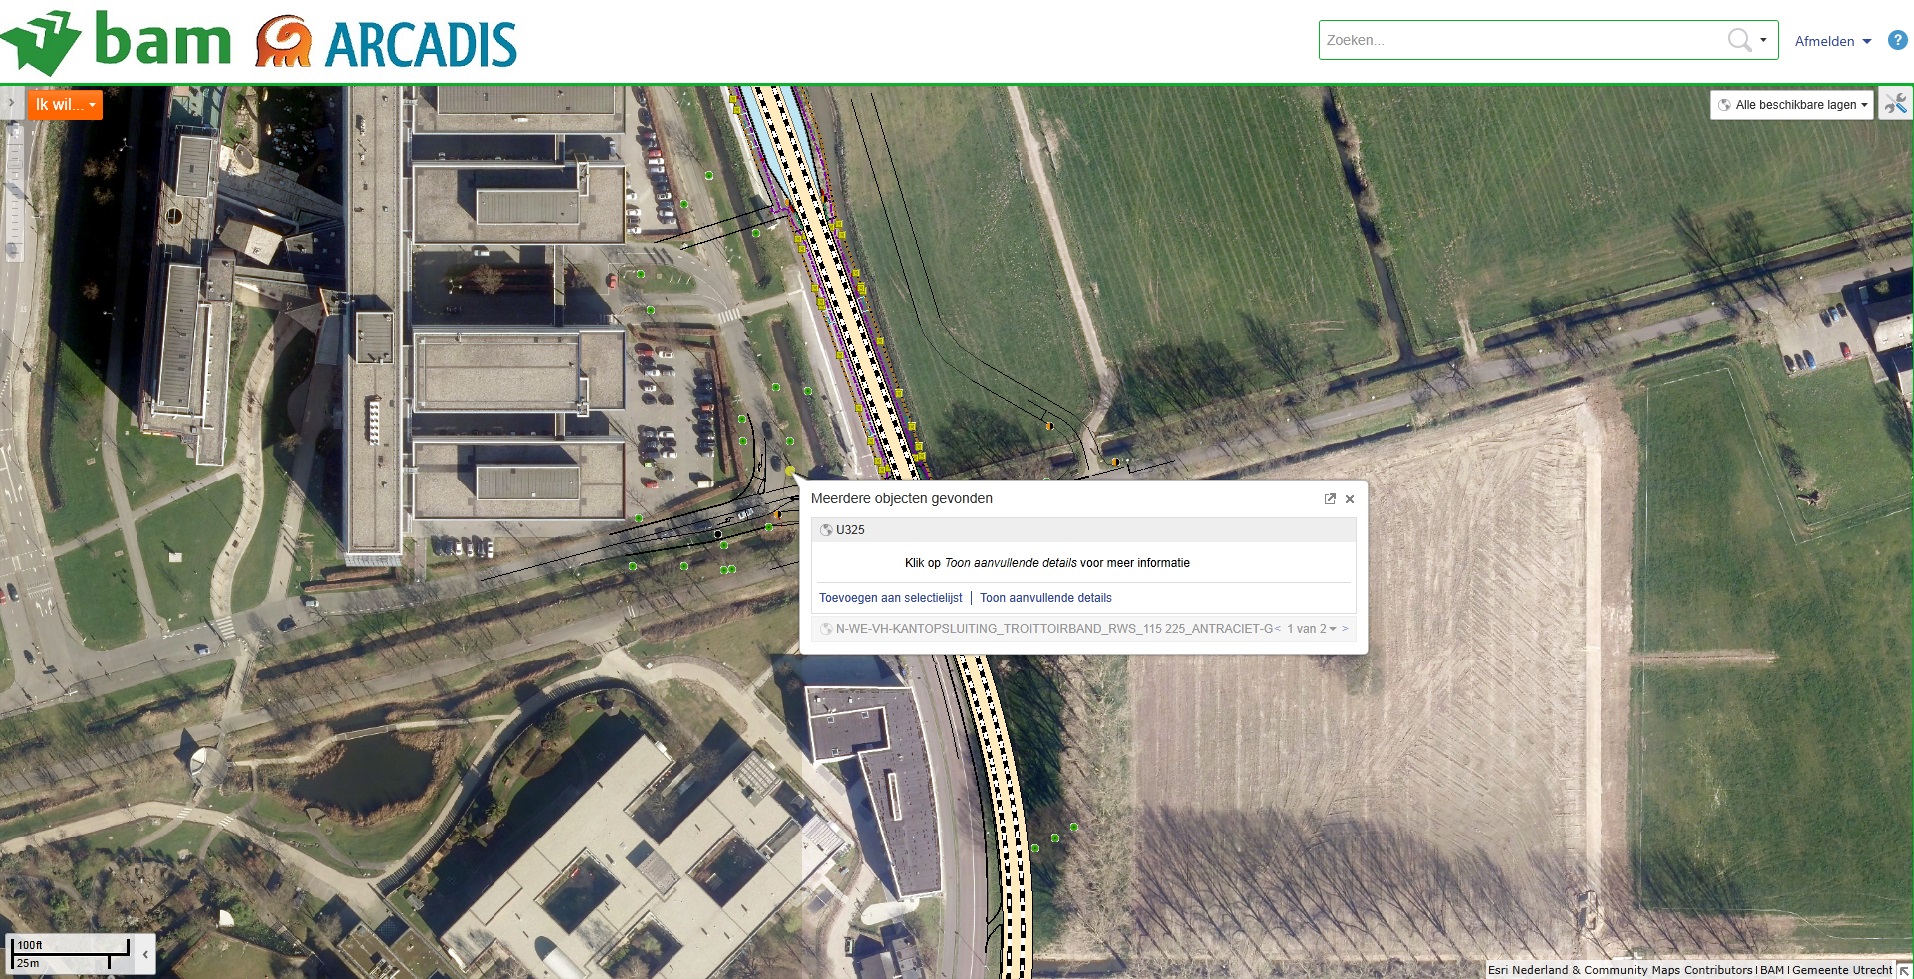
Task: Expand the left side panel arrow
Action: click(11, 103)
